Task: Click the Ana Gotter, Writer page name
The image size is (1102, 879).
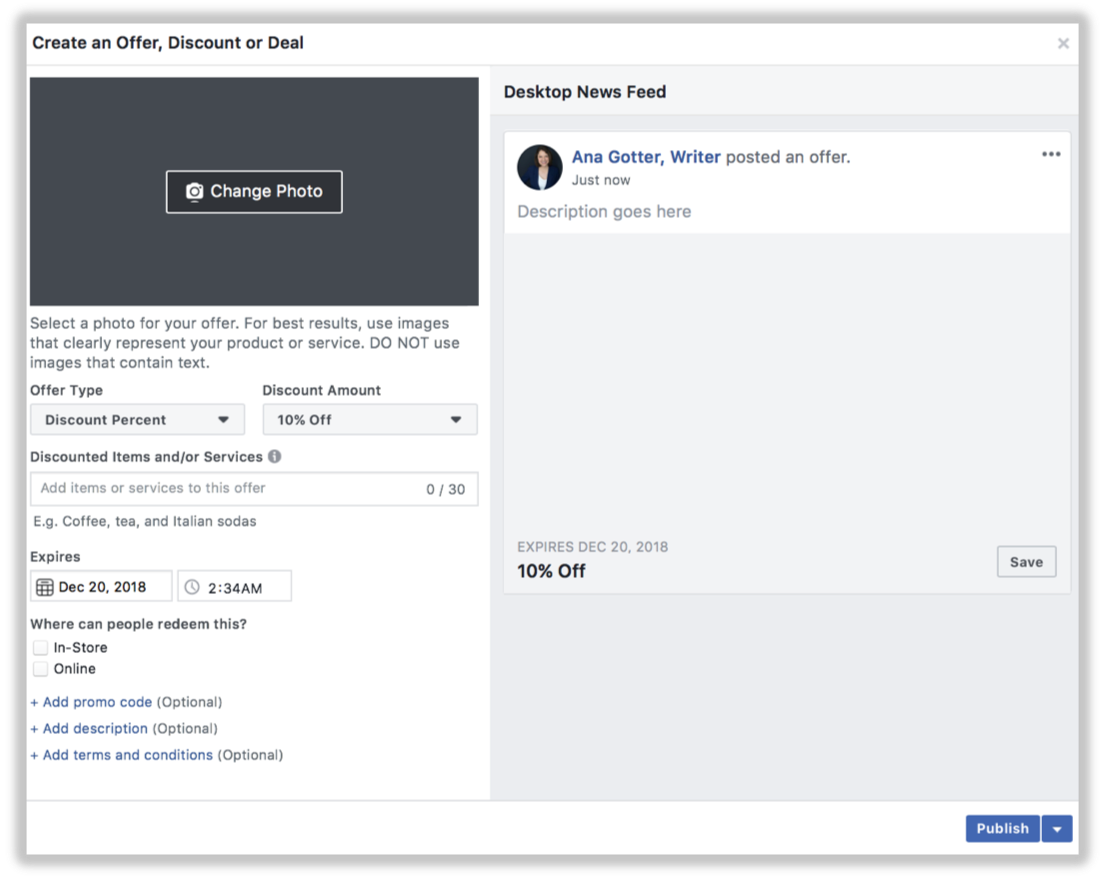Action: click(x=646, y=157)
